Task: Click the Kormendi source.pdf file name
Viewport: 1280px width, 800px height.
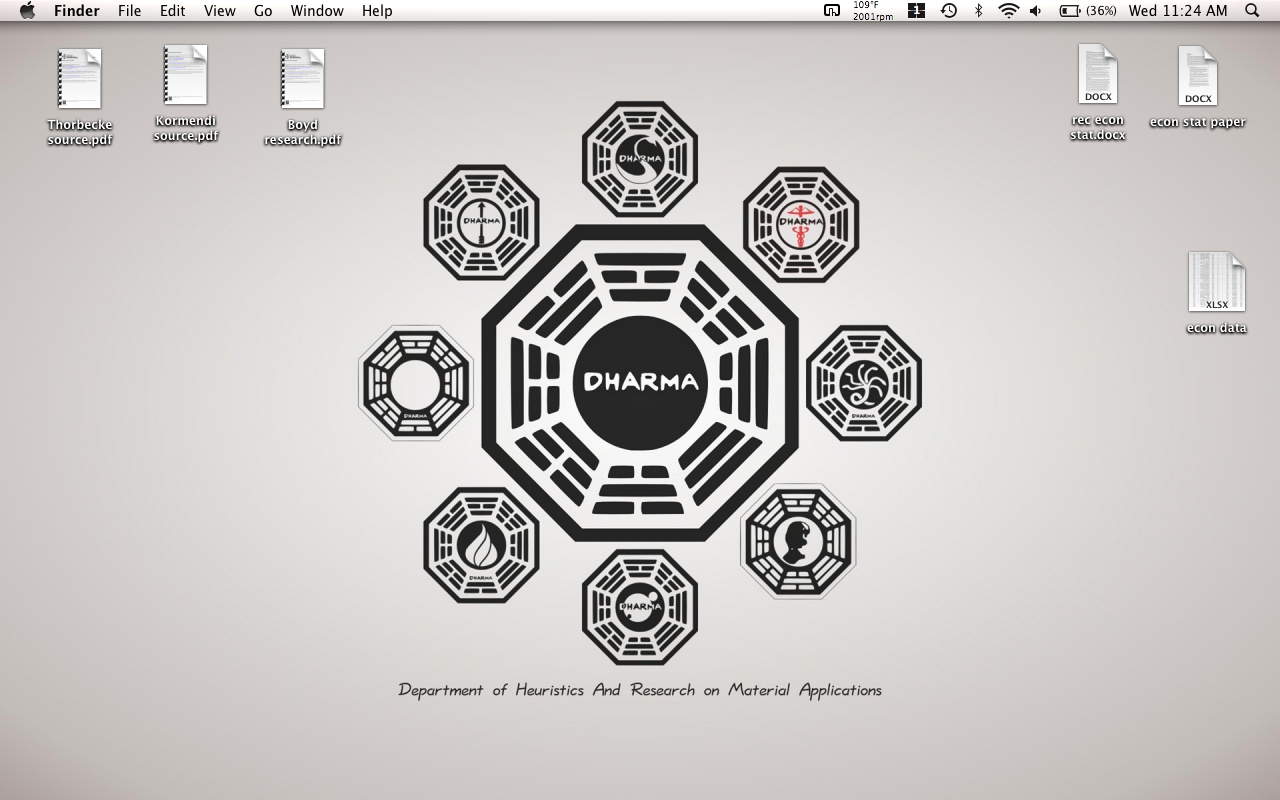Action: (186, 128)
